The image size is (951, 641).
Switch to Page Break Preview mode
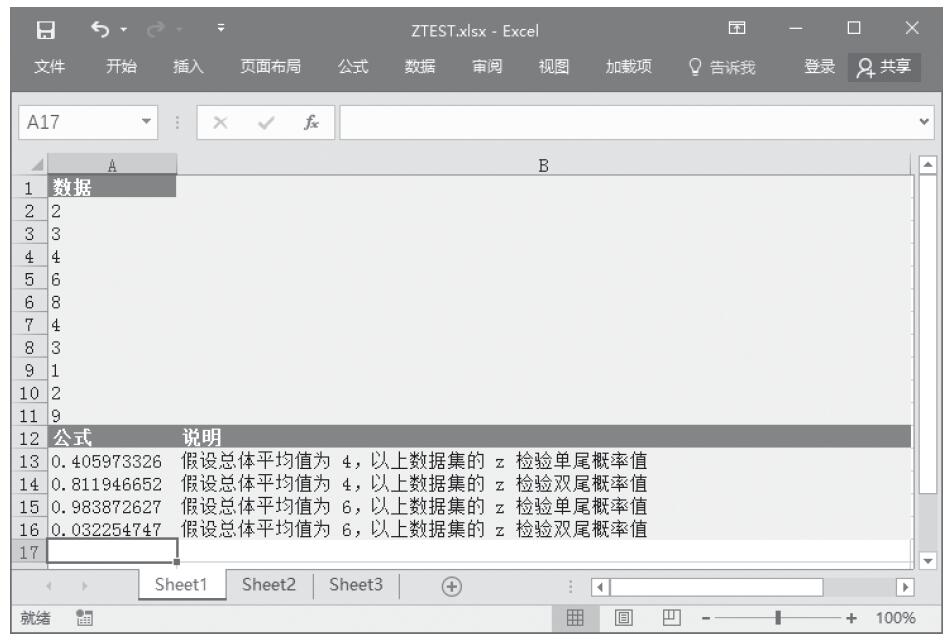tap(662, 619)
